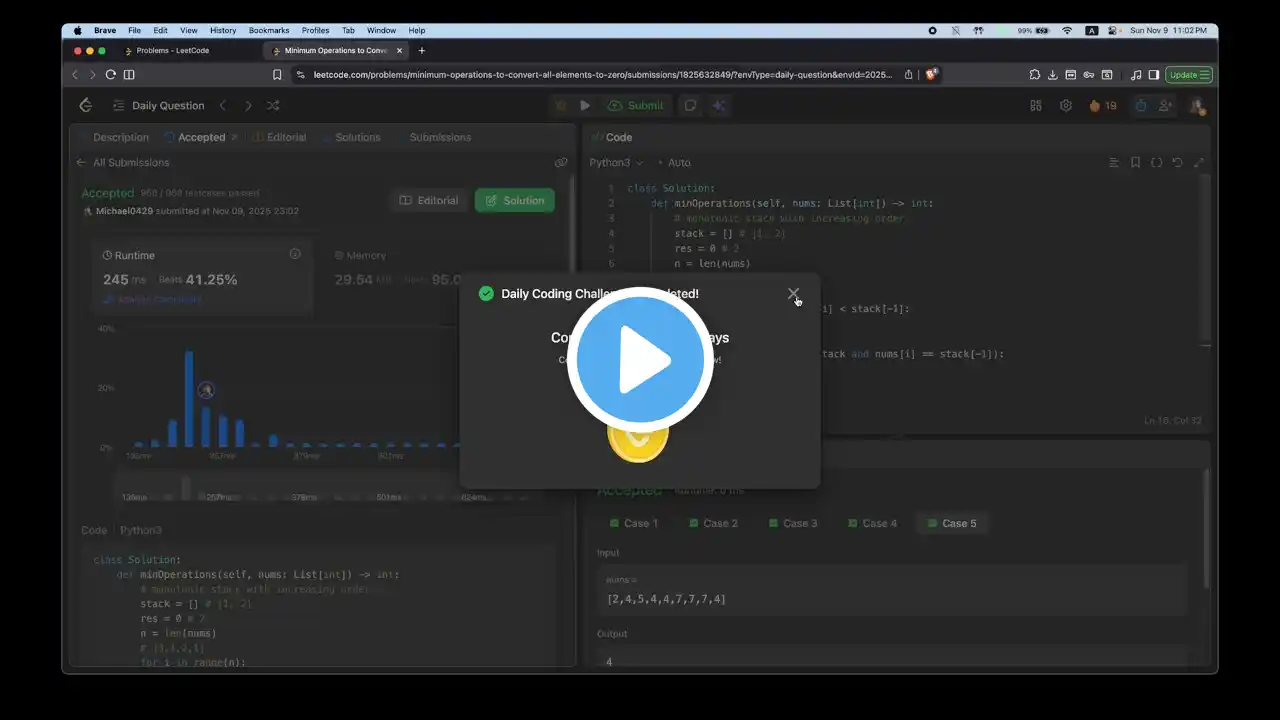1280x720 pixels.
Task: Open the notes icon next to Submit
Action: [690, 105]
